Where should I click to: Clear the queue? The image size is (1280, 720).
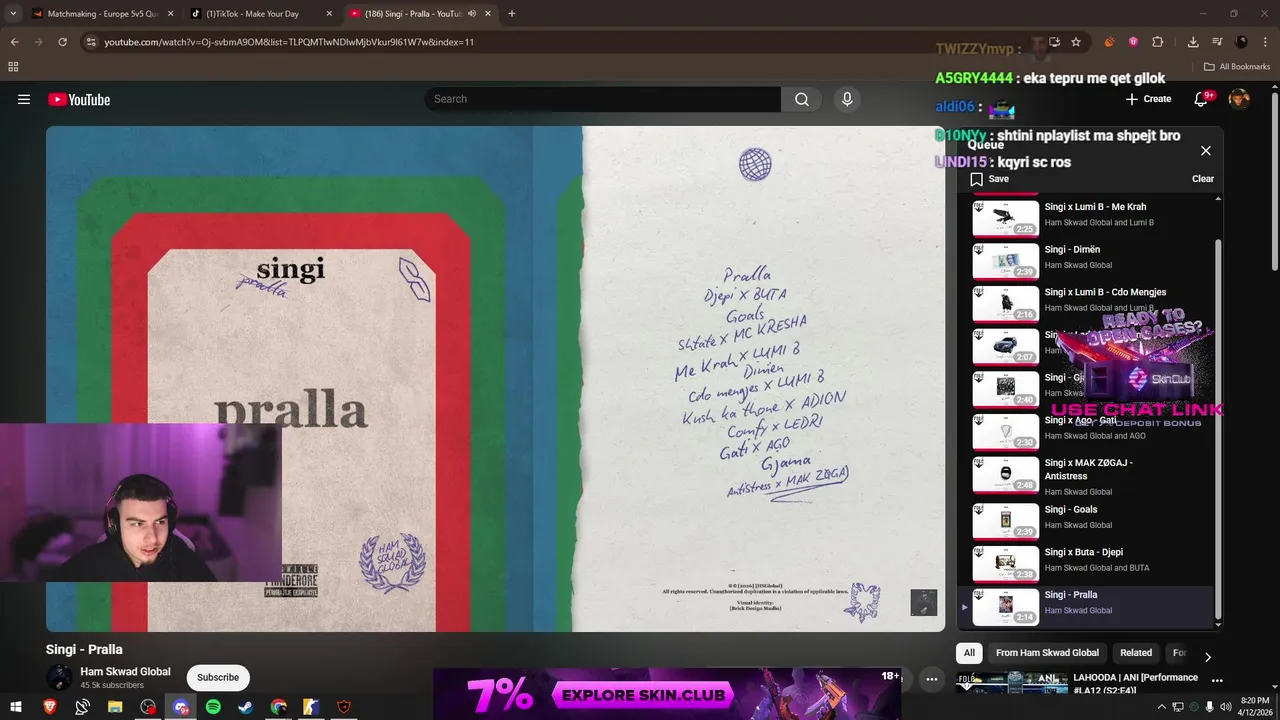(1202, 179)
